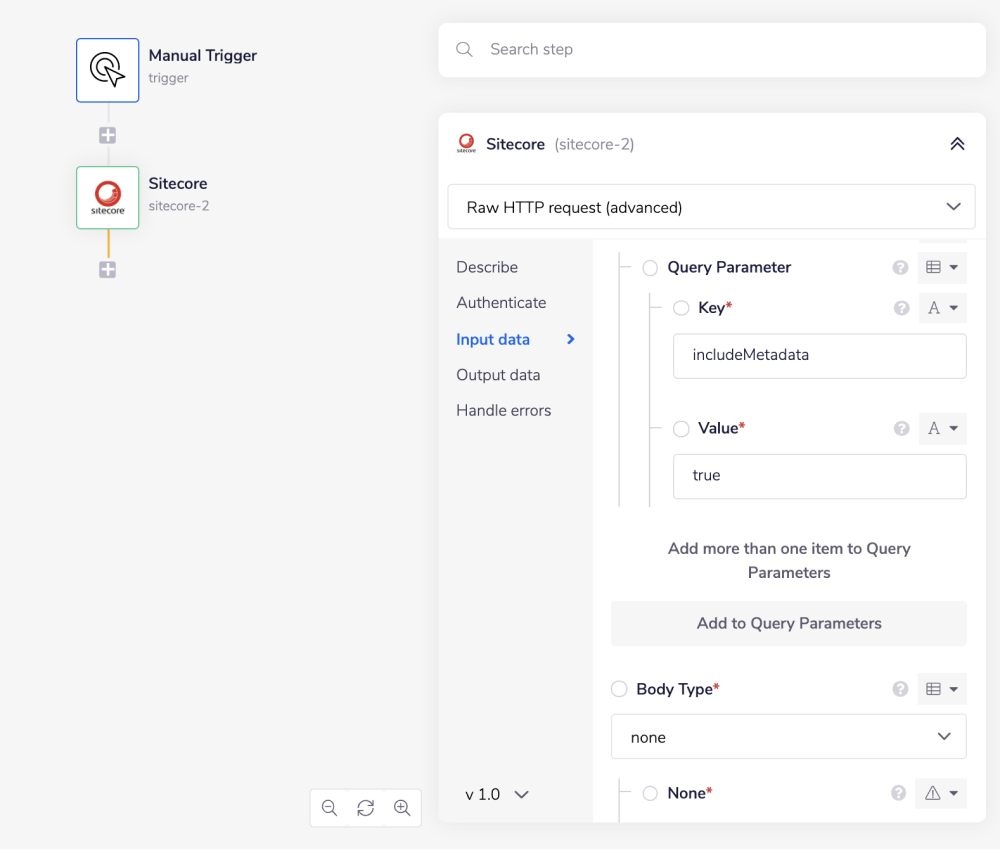The height and width of the screenshot is (850, 1000).
Task: Zoom in on the workflow canvas
Action: [402, 808]
